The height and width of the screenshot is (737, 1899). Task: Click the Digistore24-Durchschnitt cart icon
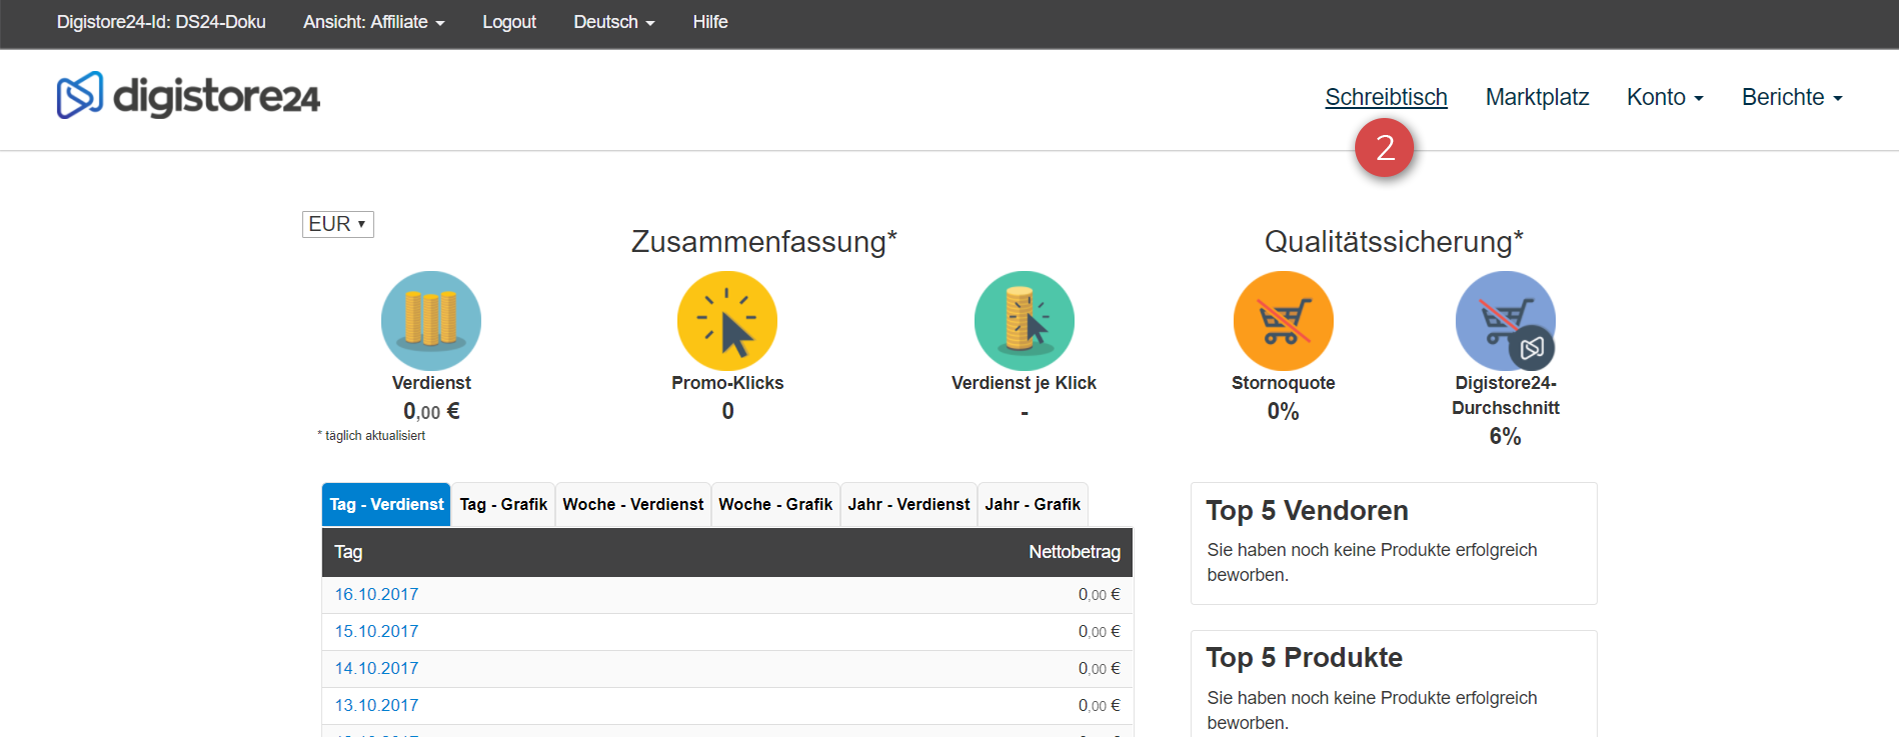click(1505, 321)
